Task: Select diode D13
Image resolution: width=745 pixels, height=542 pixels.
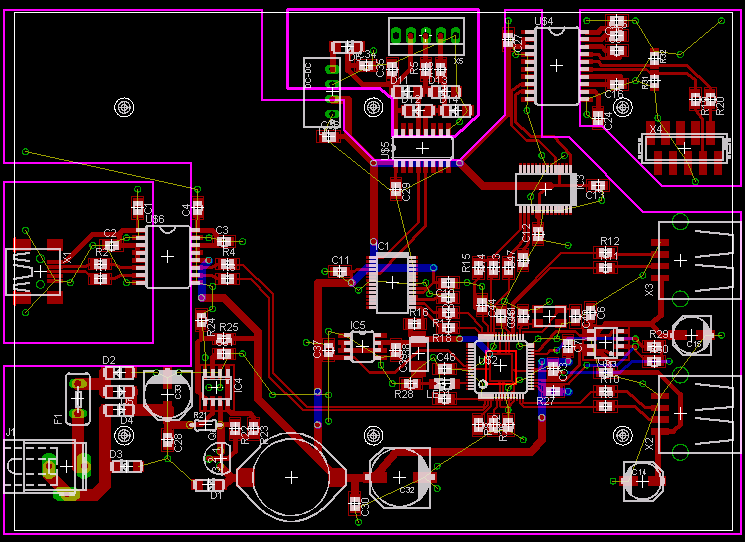Action: coord(444,92)
